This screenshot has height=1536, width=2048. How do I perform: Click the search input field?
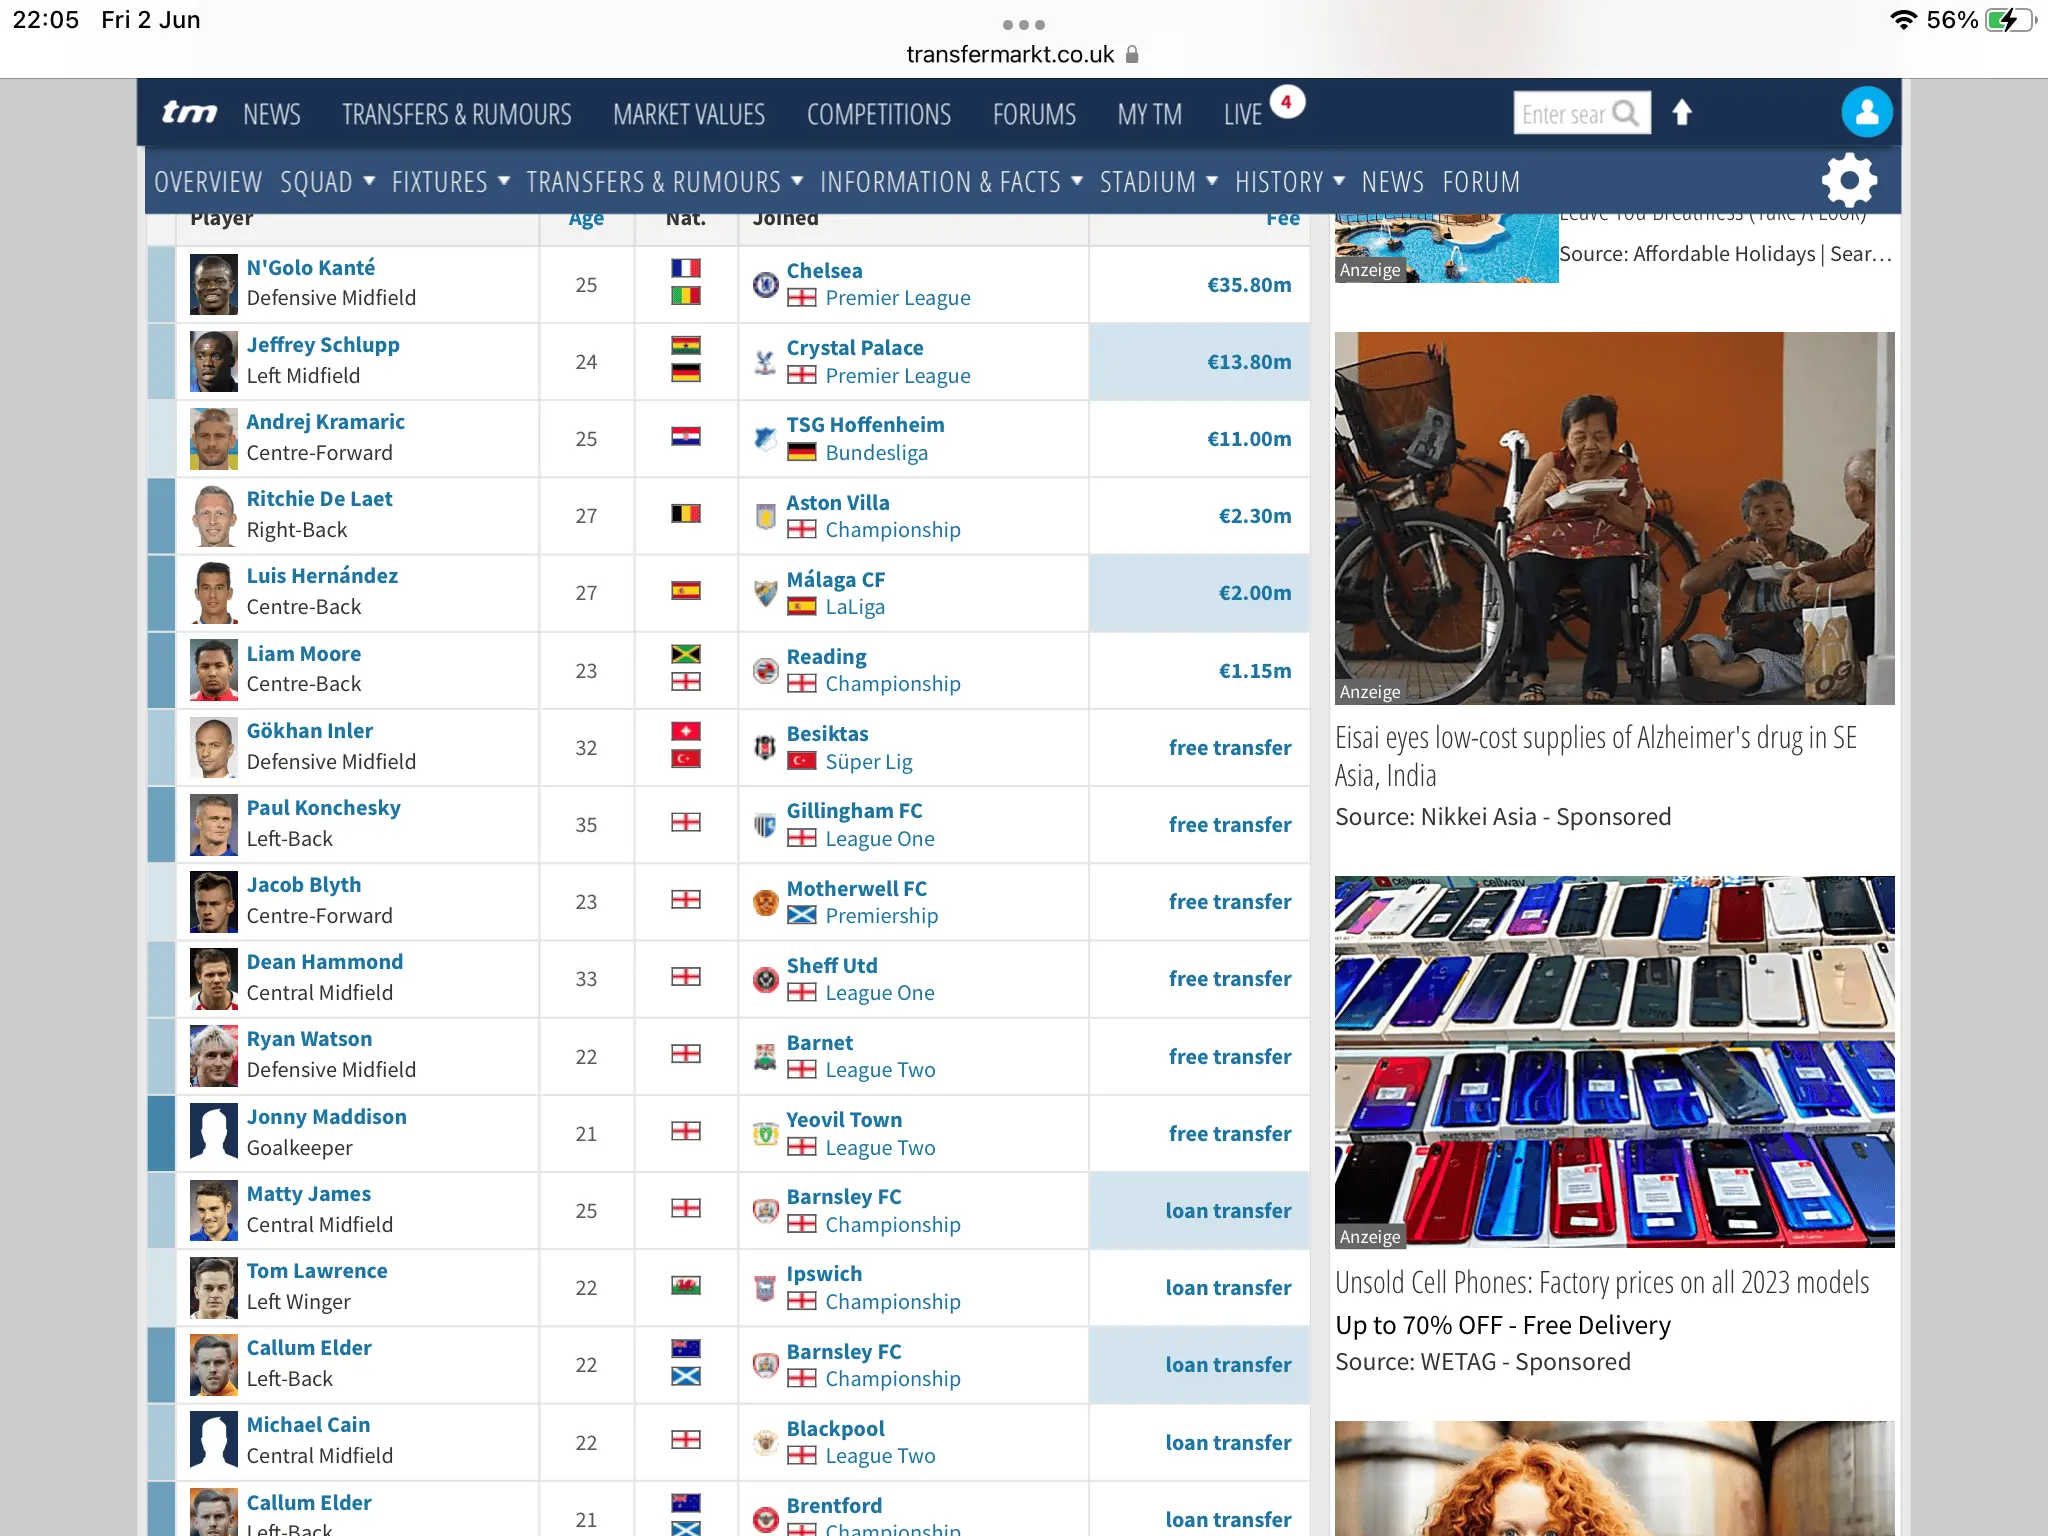click(1563, 114)
